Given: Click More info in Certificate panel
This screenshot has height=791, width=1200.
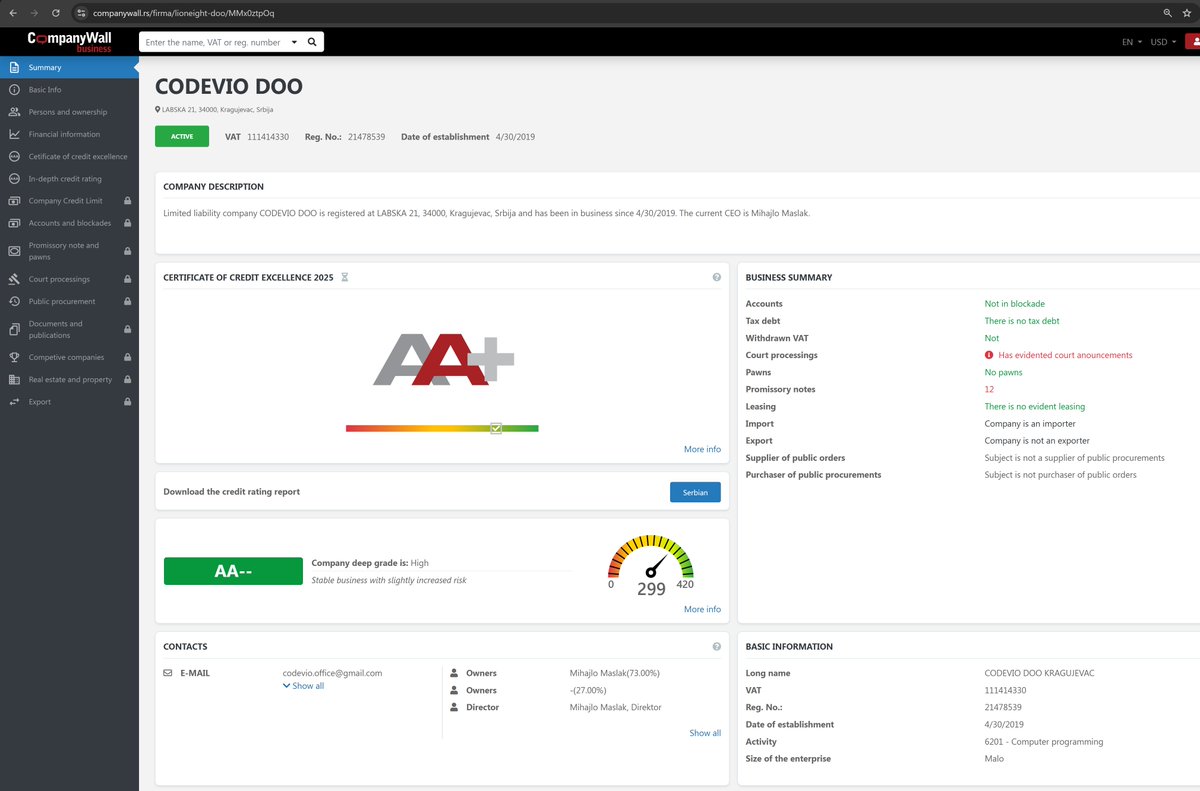Looking at the screenshot, I should (x=702, y=449).
